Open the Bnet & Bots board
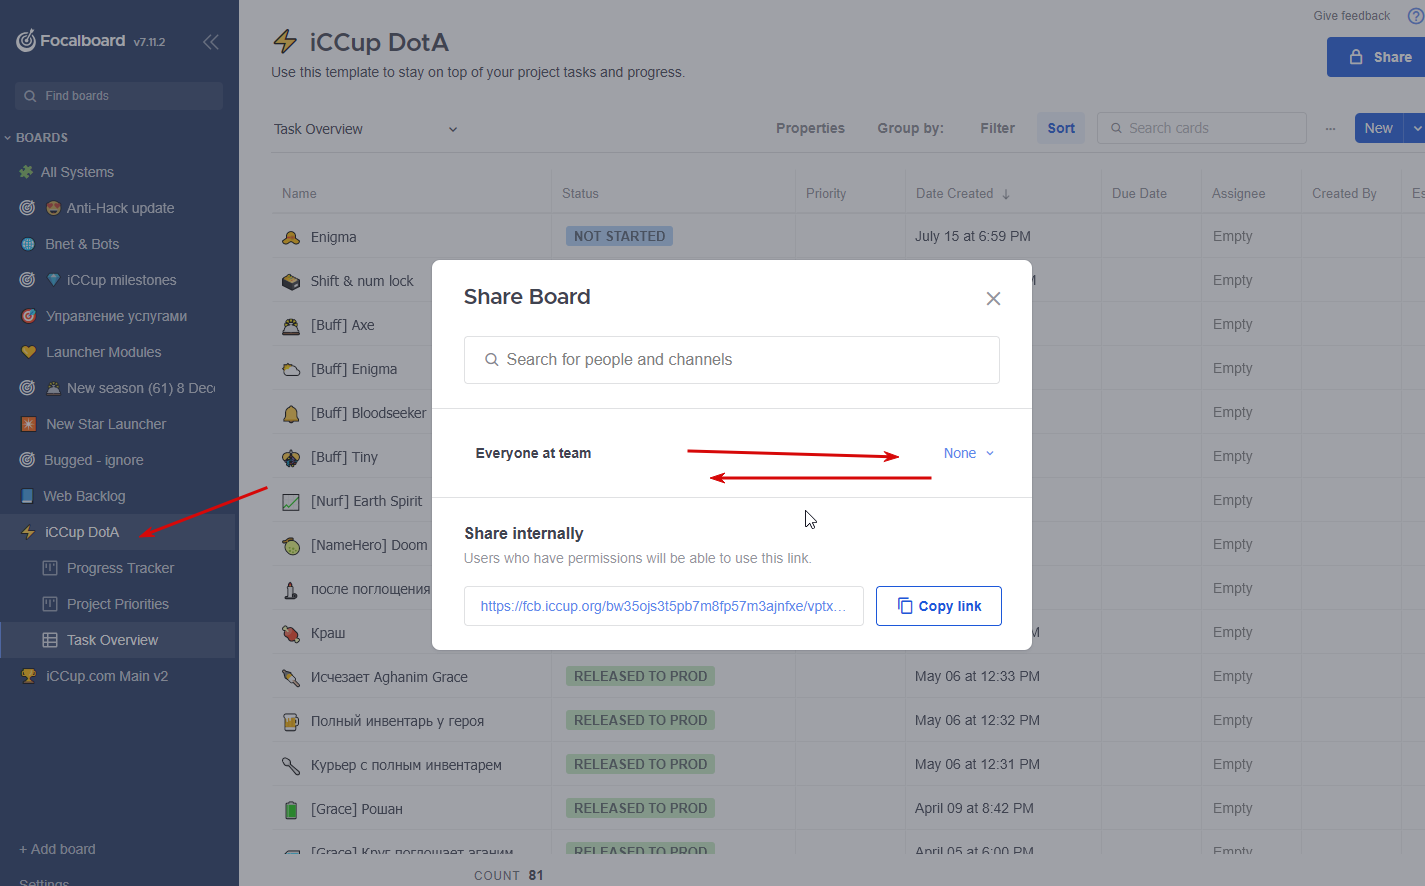Image resolution: width=1425 pixels, height=886 pixels. 82,244
